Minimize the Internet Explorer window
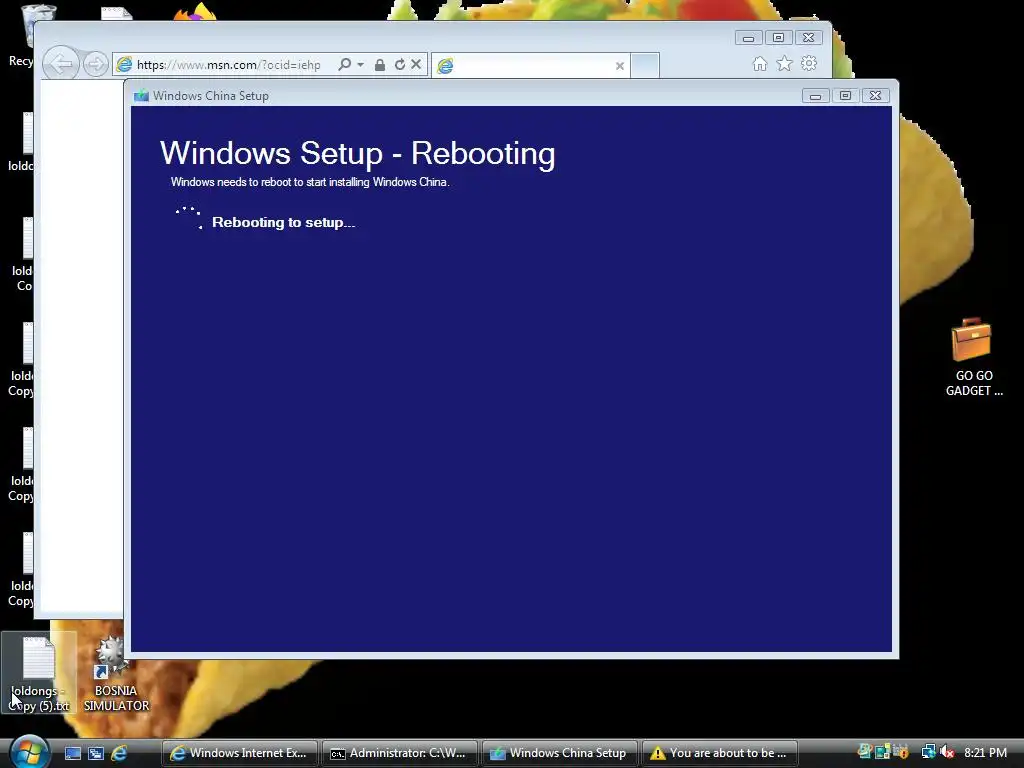 (x=748, y=38)
